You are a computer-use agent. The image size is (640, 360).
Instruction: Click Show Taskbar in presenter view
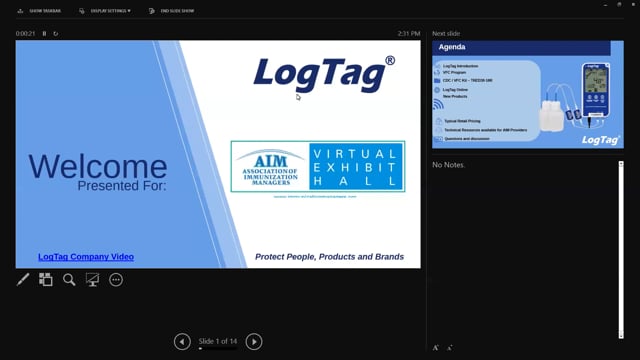point(39,11)
